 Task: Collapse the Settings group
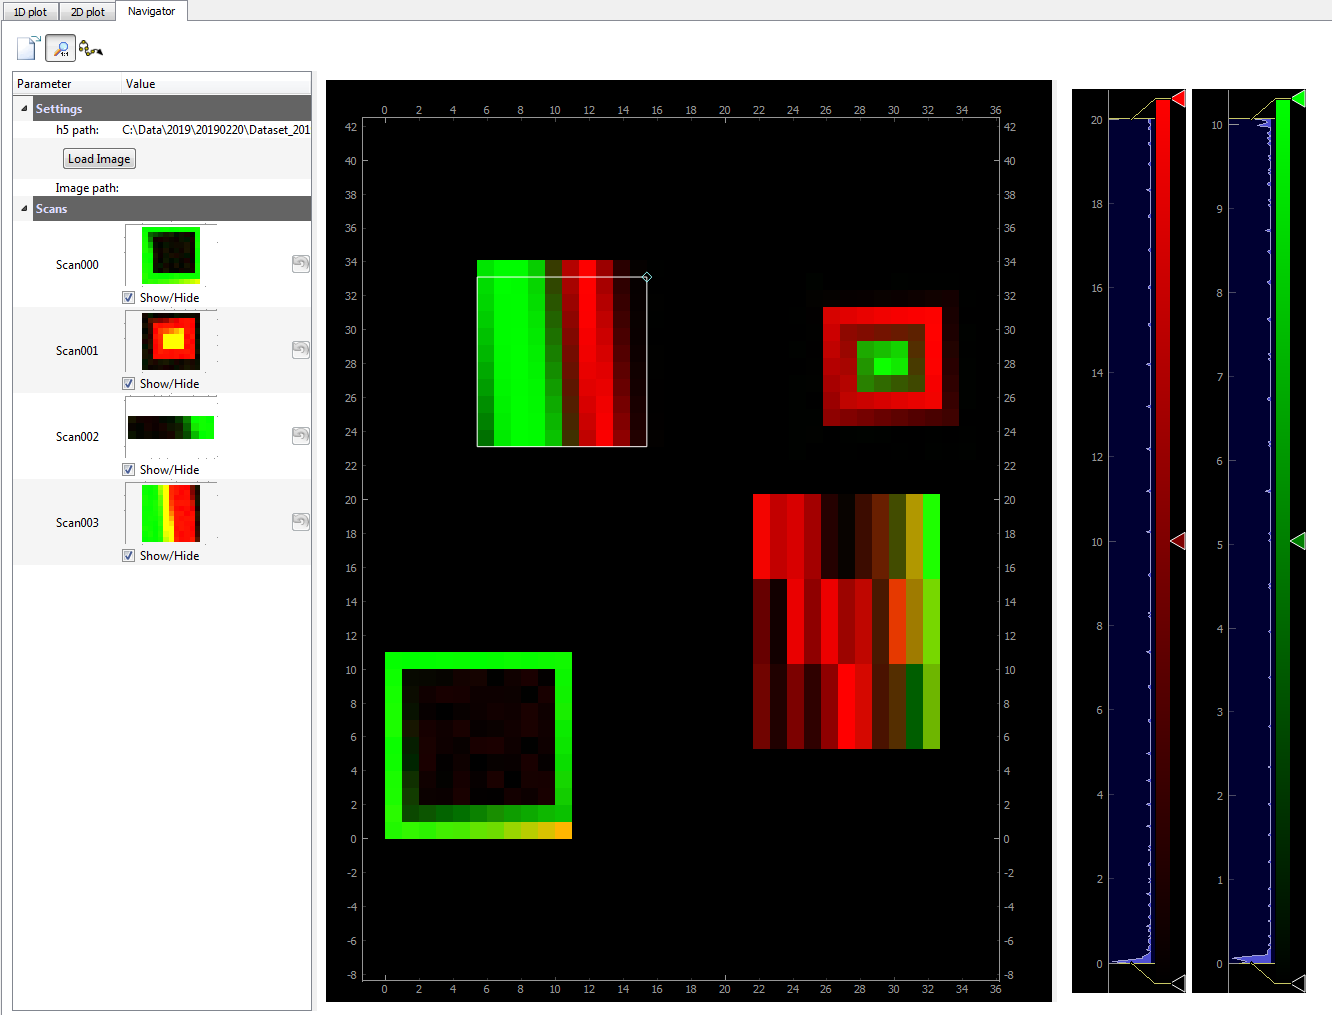tap(24, 108)
